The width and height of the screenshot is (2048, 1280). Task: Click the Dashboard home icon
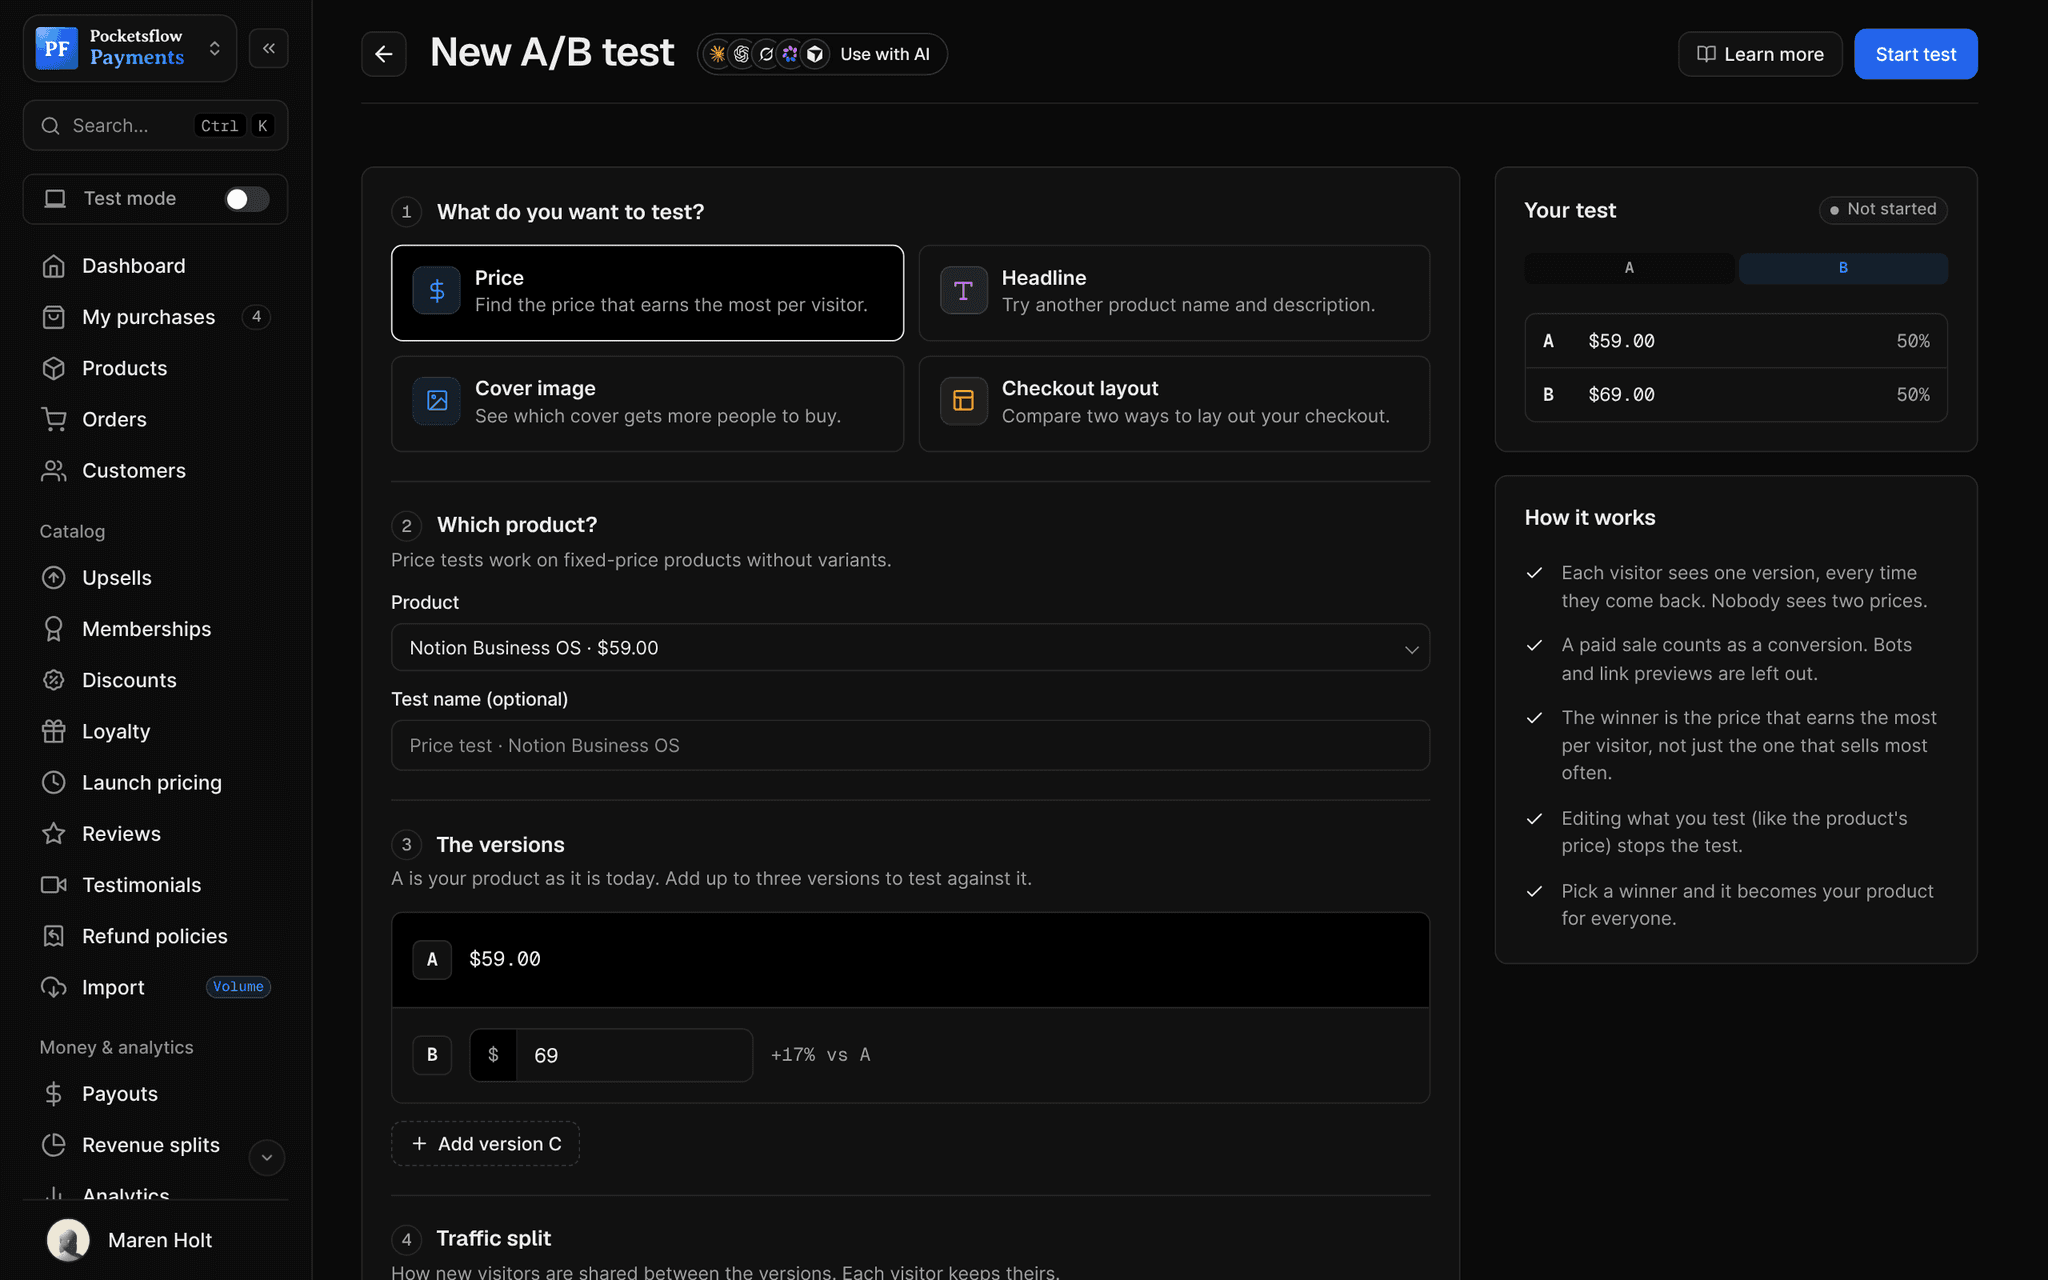(x=54, y=266)
